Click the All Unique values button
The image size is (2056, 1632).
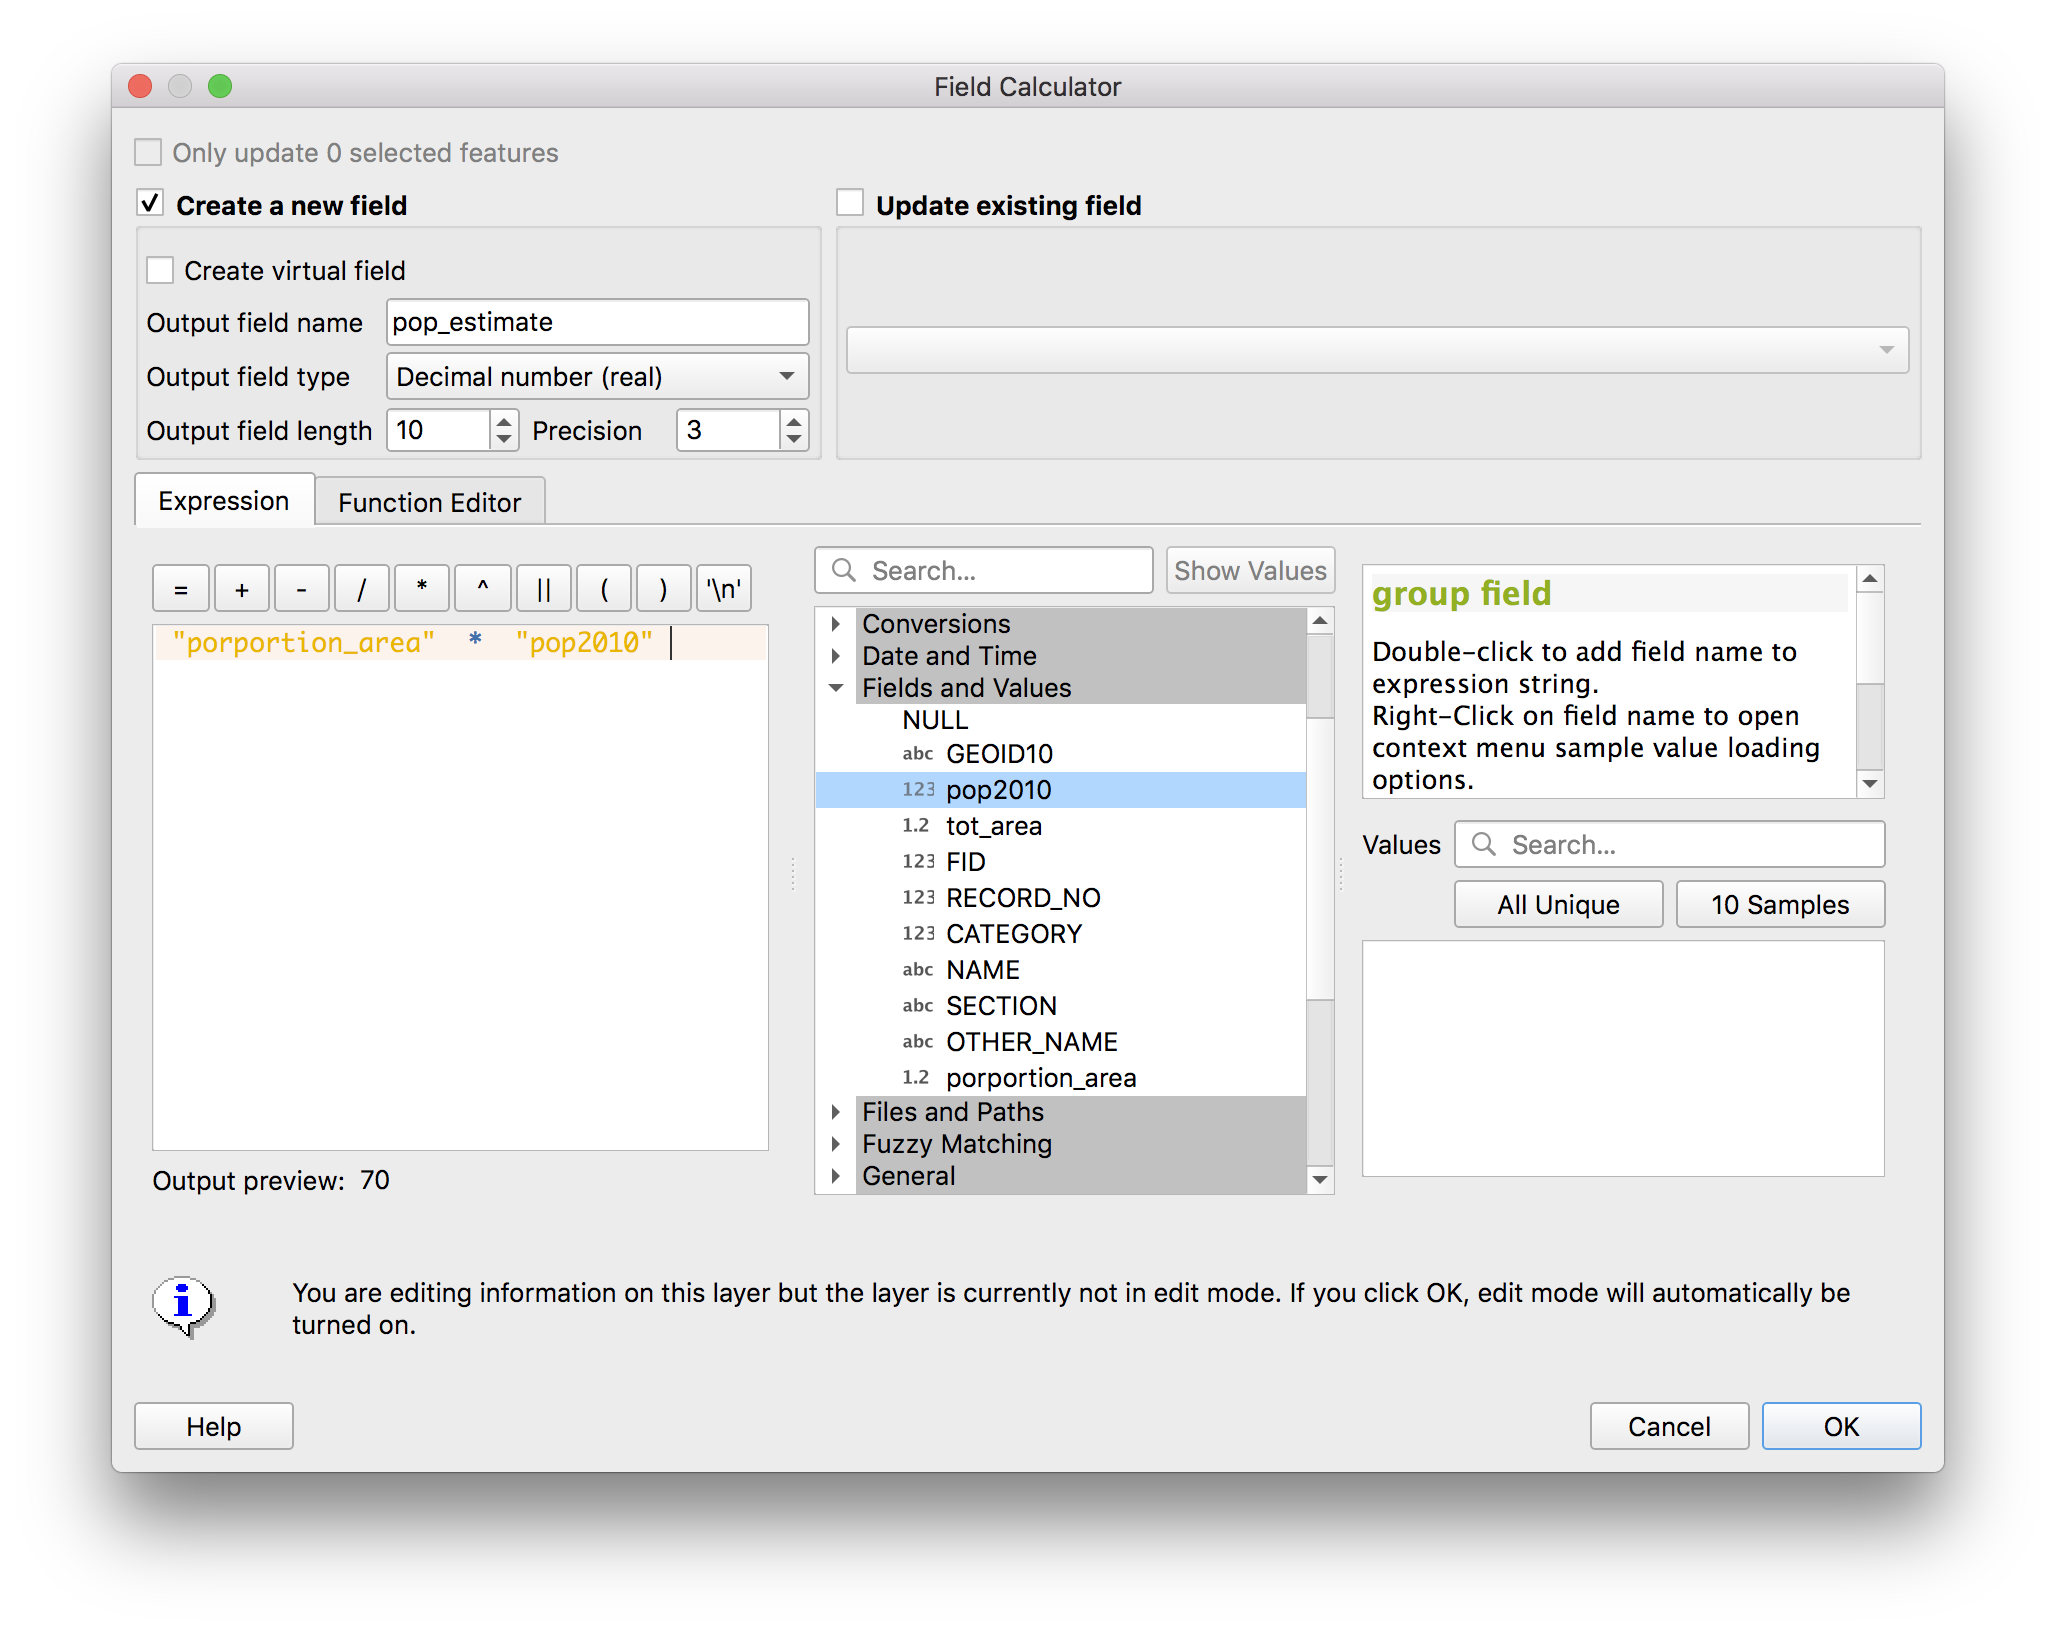tap(1557, 905)
